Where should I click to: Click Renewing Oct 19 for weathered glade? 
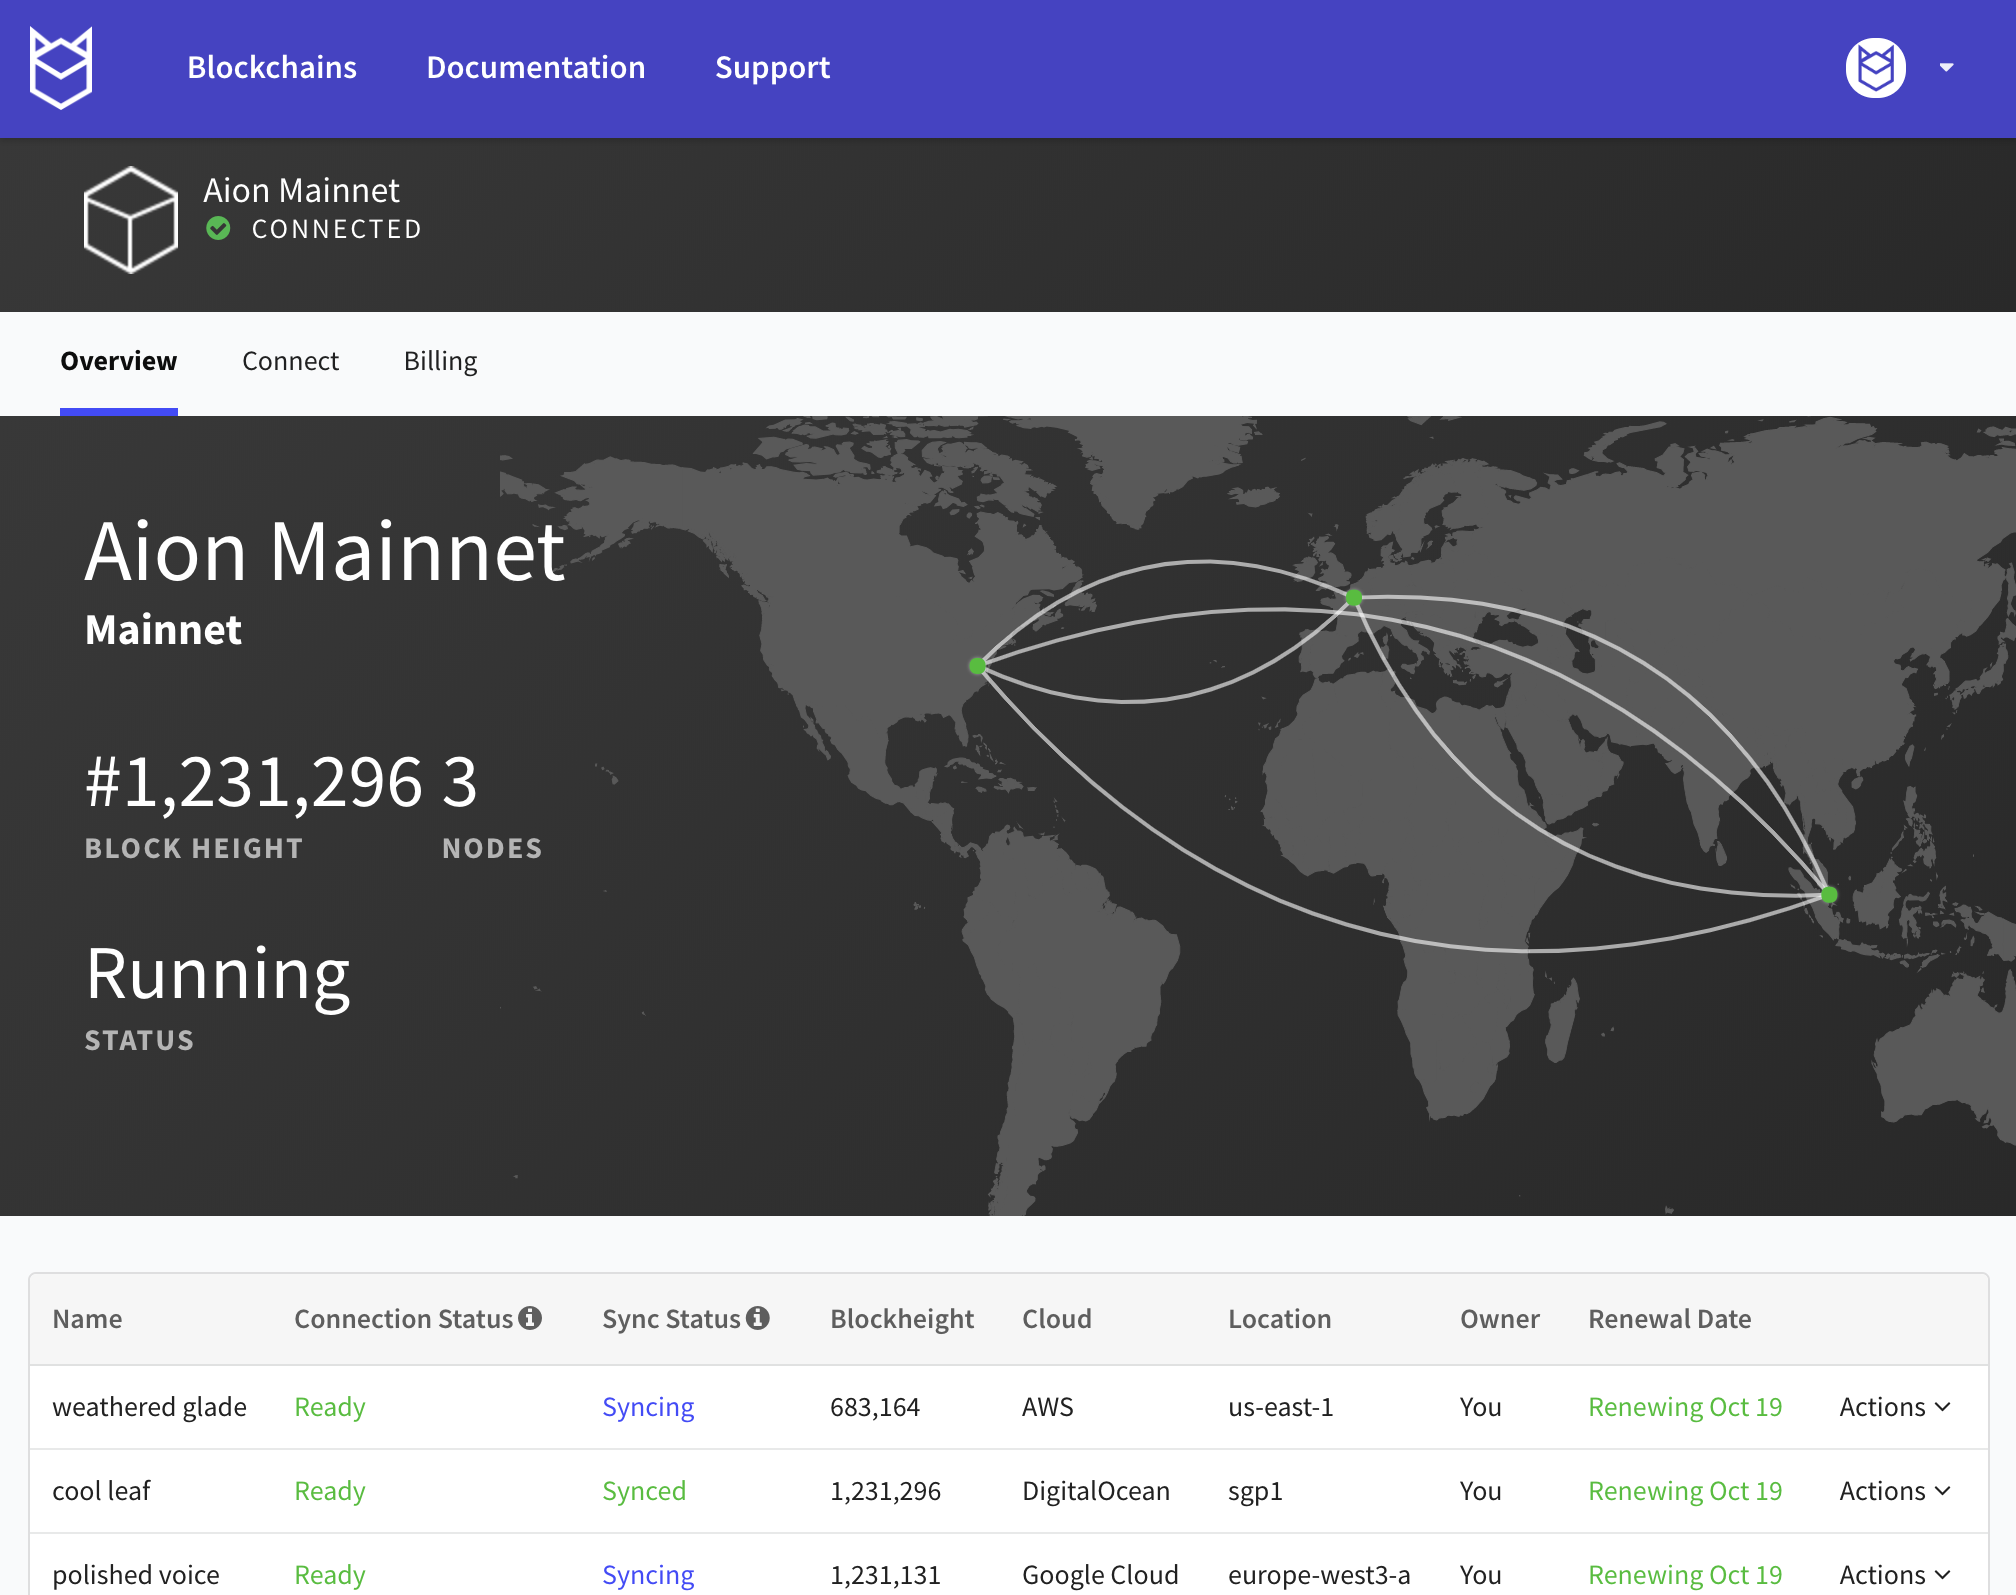[1685, 1407]
